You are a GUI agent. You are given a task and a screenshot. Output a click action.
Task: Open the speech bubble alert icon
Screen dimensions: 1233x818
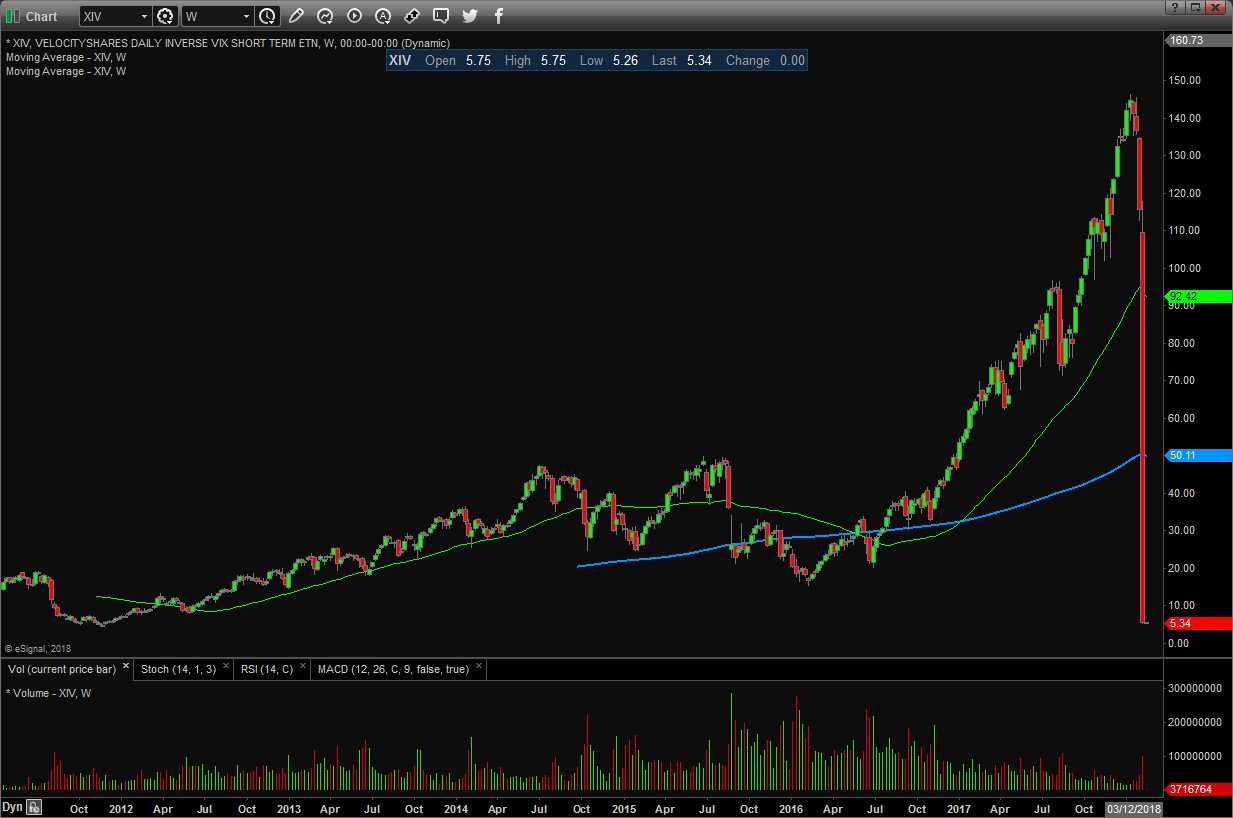tap(441, 16)
